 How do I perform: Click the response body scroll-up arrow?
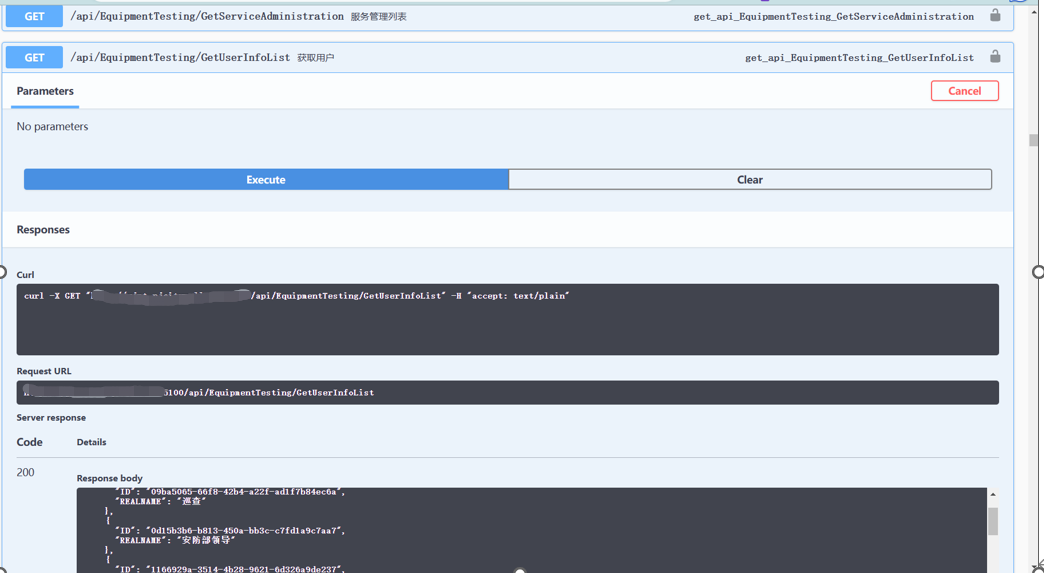(x=992, y=494)
